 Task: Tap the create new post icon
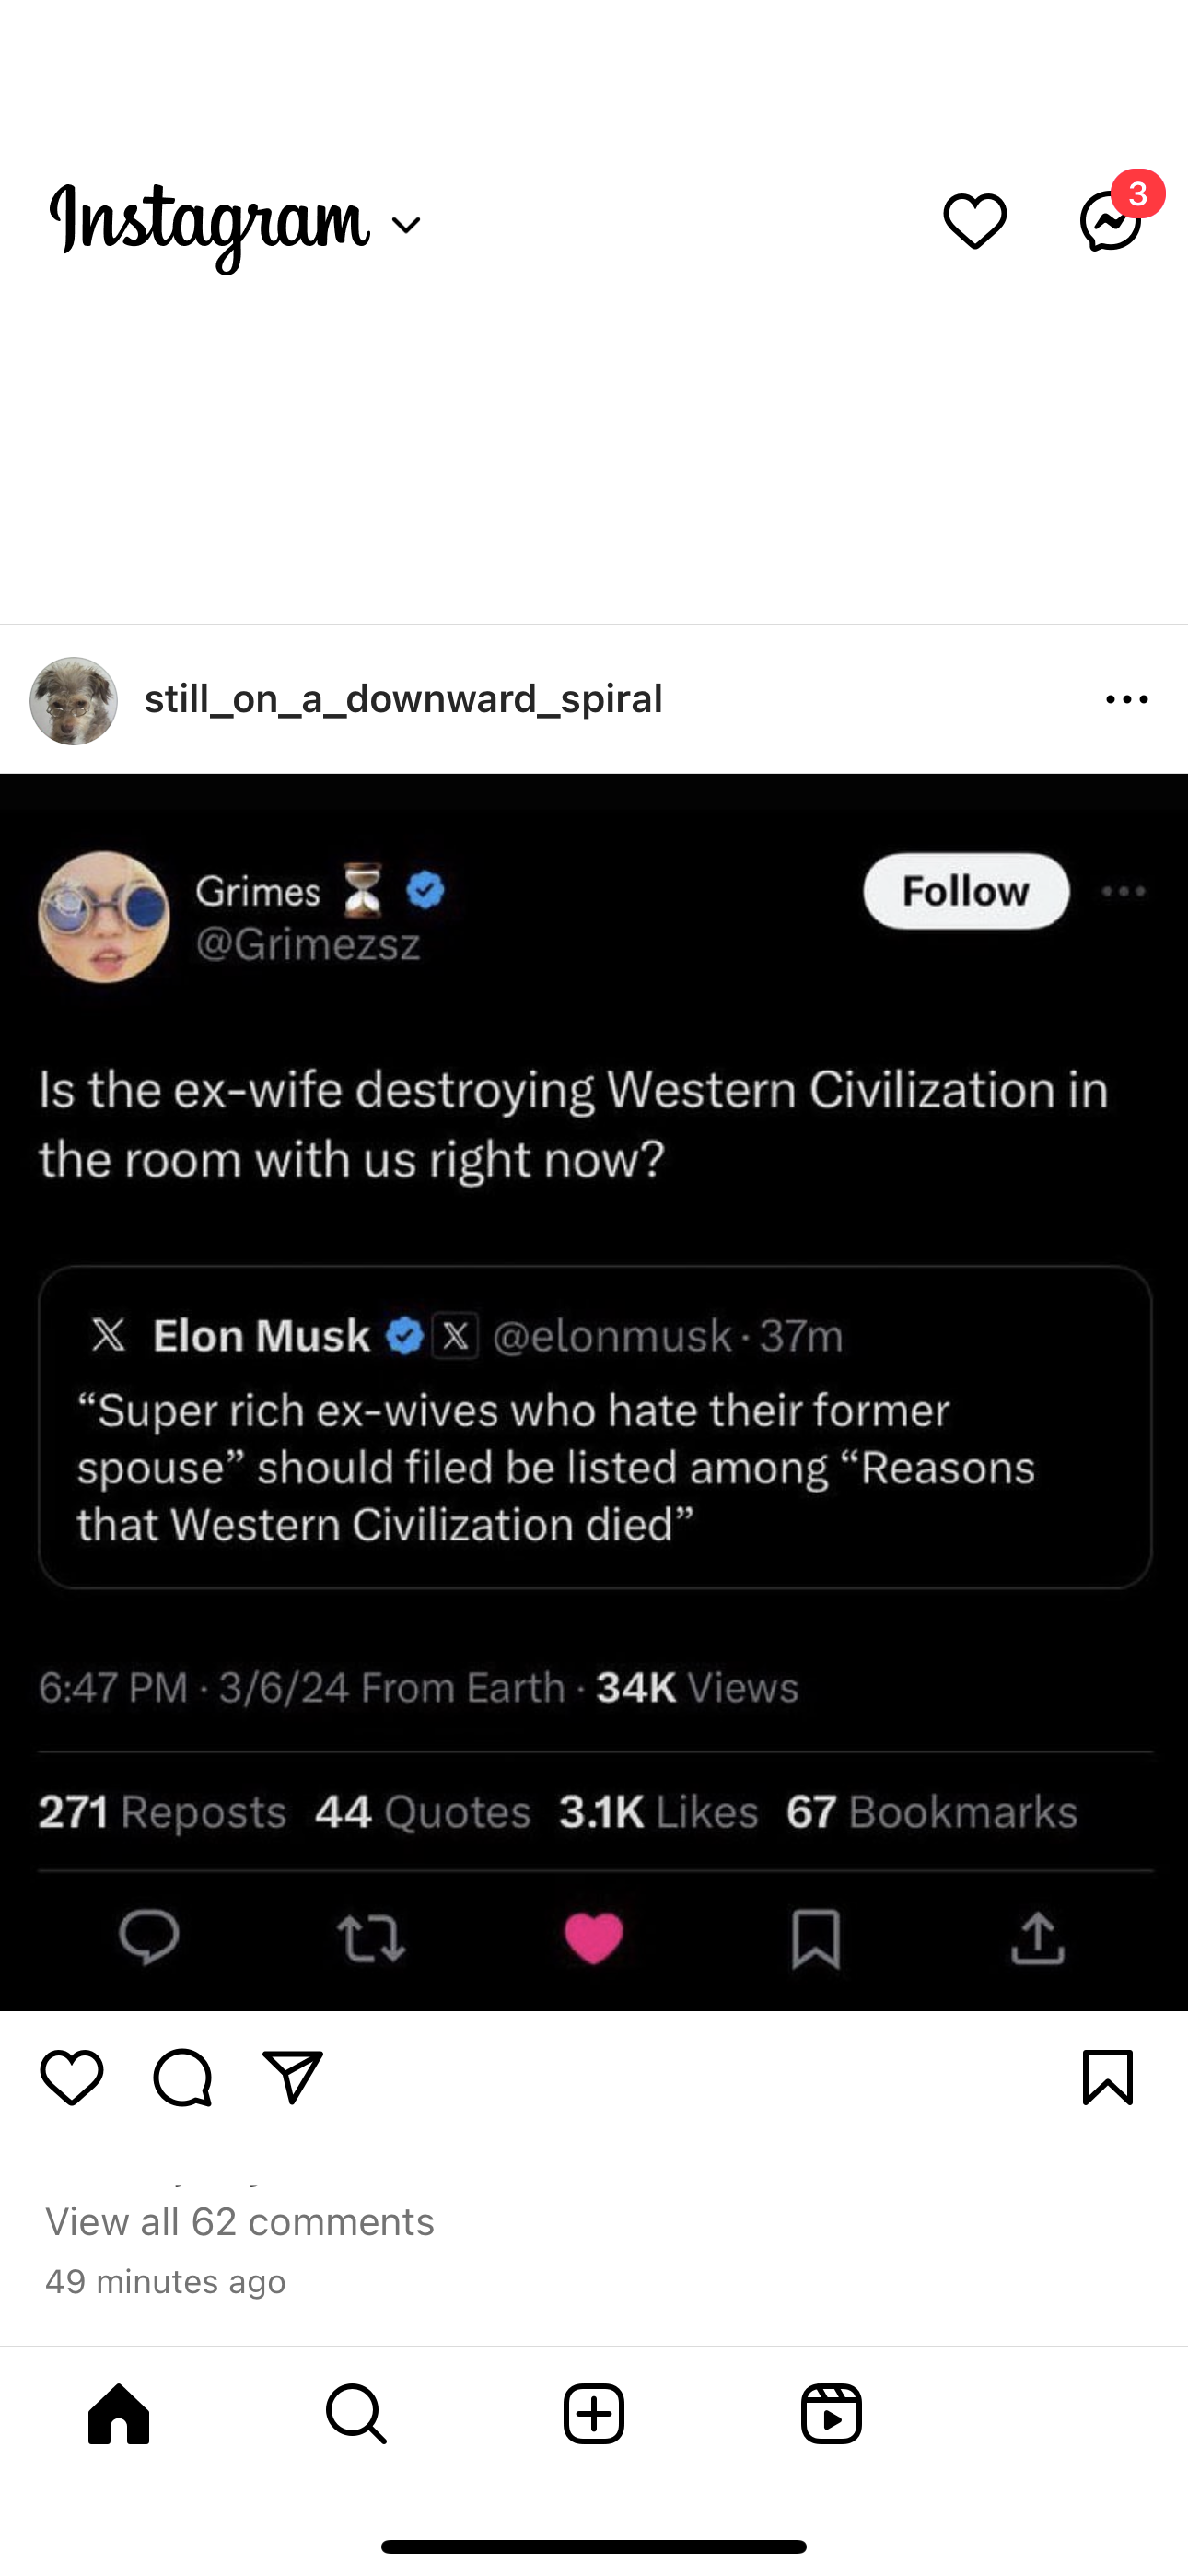point(594,2413)
